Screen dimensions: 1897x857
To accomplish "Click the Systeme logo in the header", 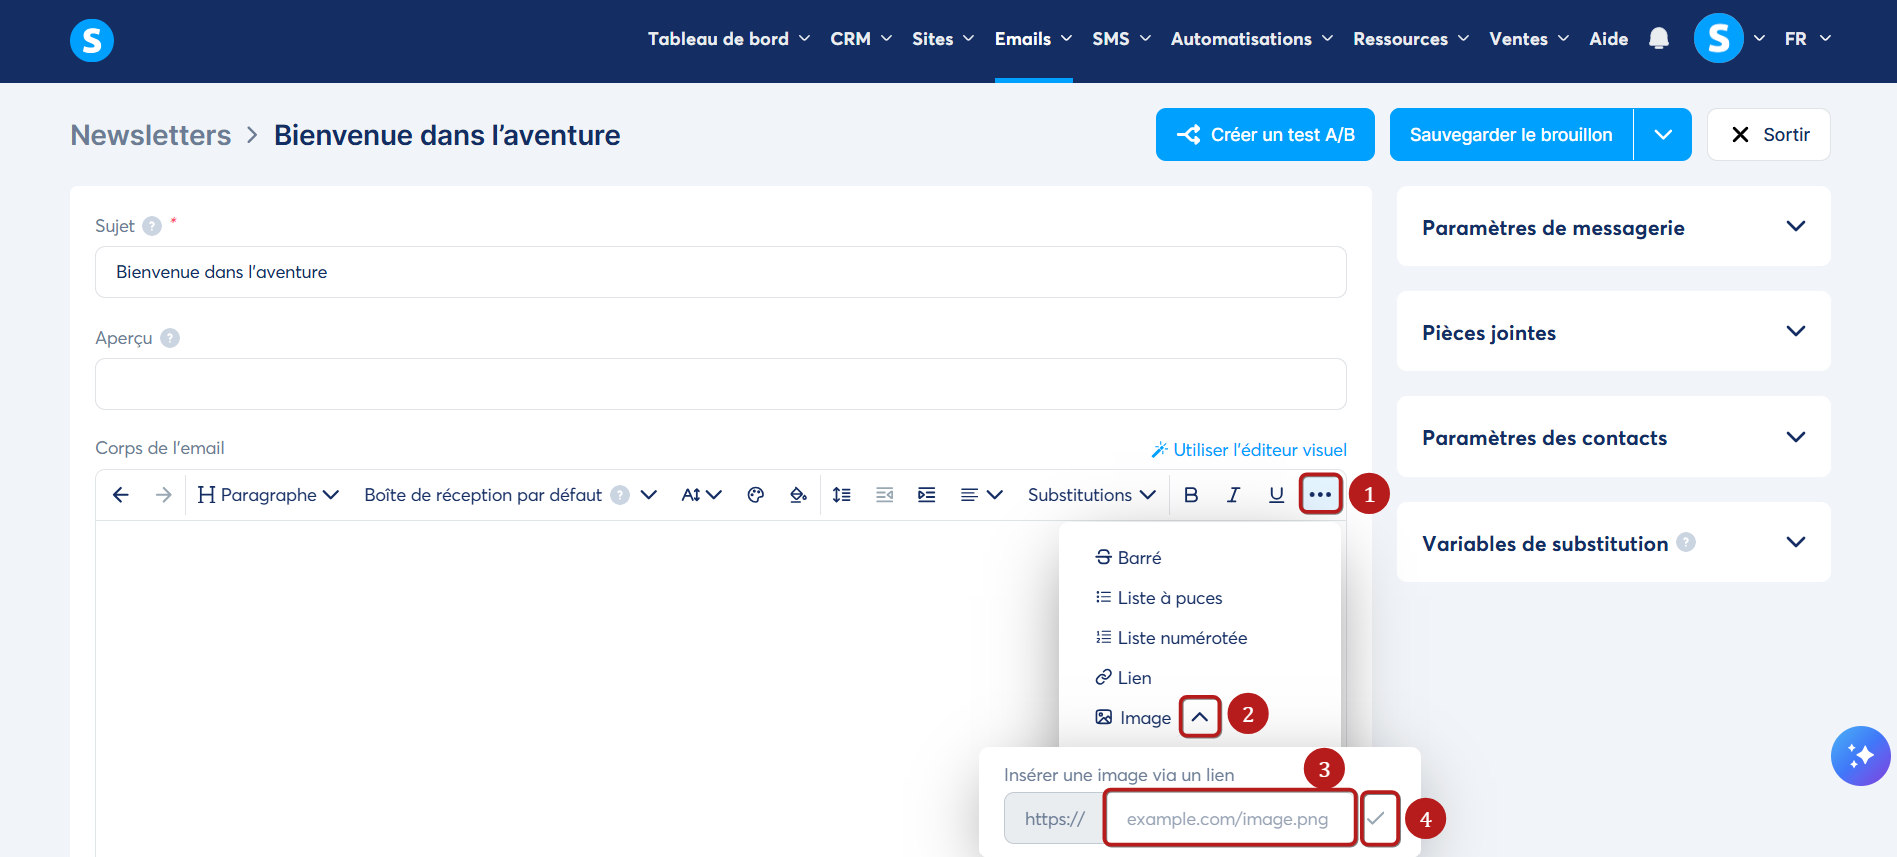I will [92, 40].
